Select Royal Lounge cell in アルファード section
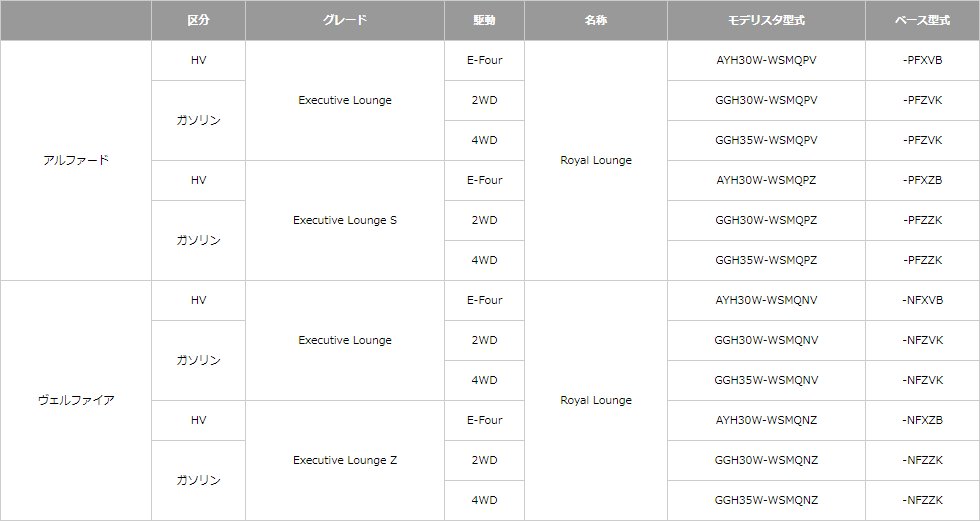The width and height of the screenshot is (980, 521). 596,161
